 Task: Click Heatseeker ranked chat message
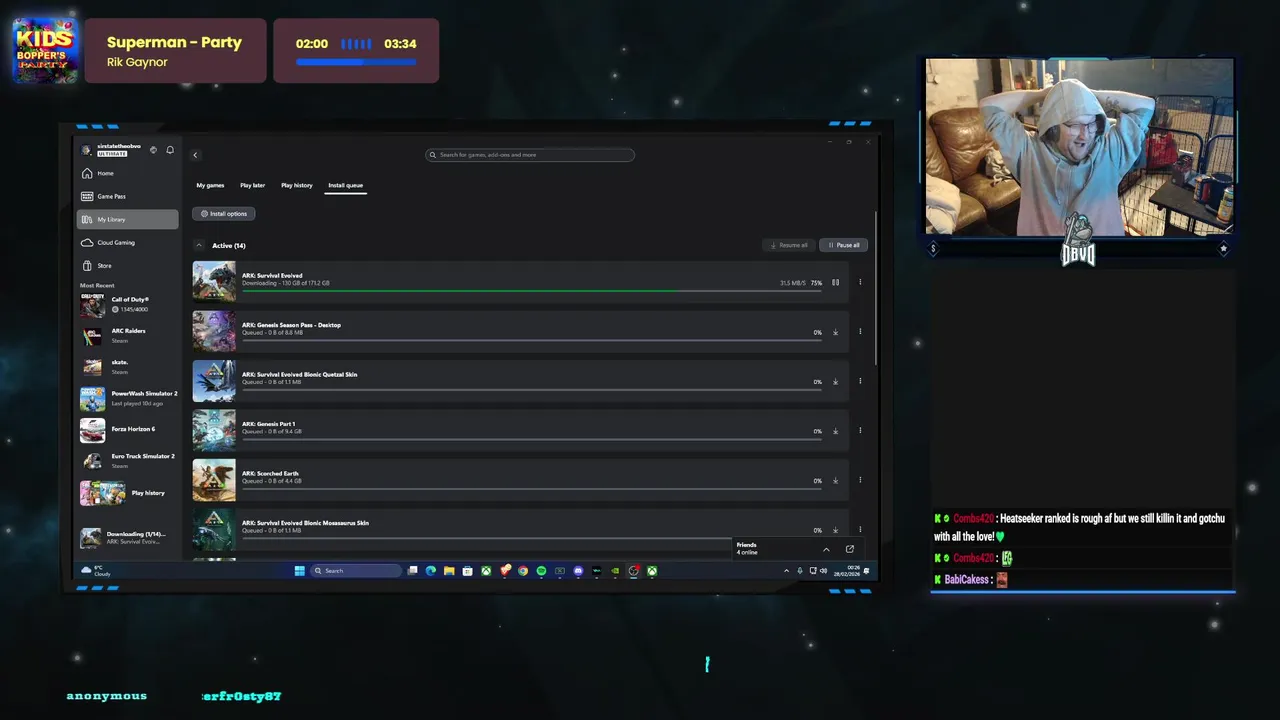(1079, 527)
